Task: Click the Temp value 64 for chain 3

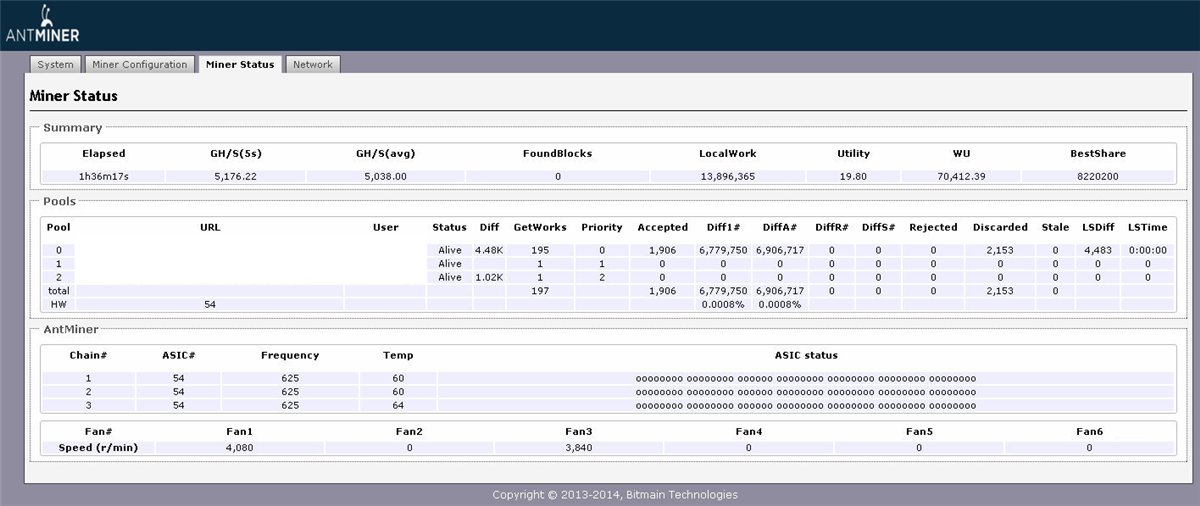Action: 398,405
